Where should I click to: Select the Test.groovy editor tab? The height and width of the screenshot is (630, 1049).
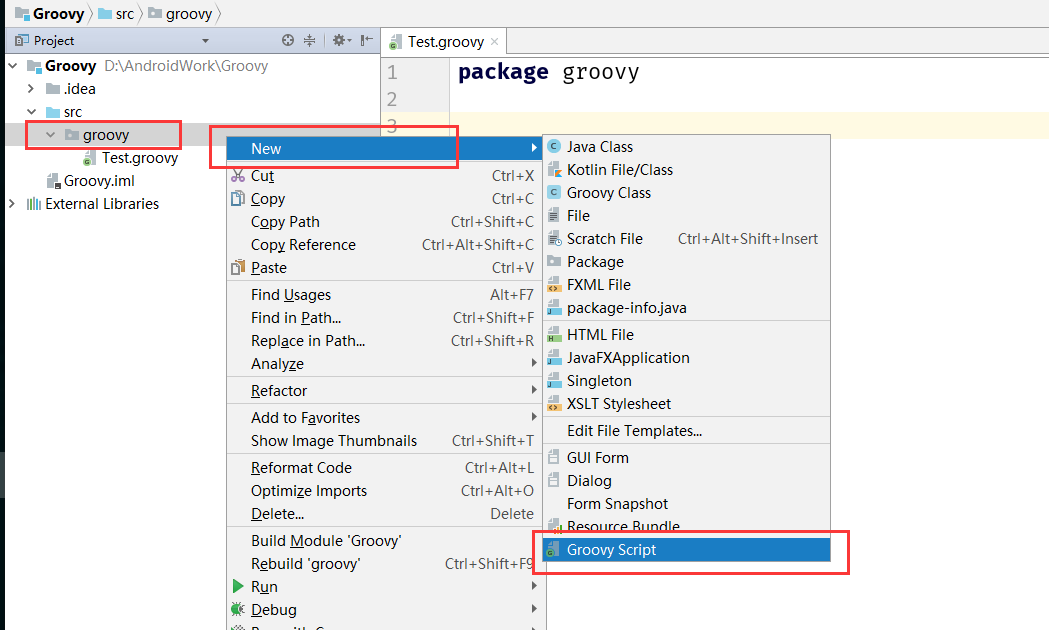click(444, 41)
